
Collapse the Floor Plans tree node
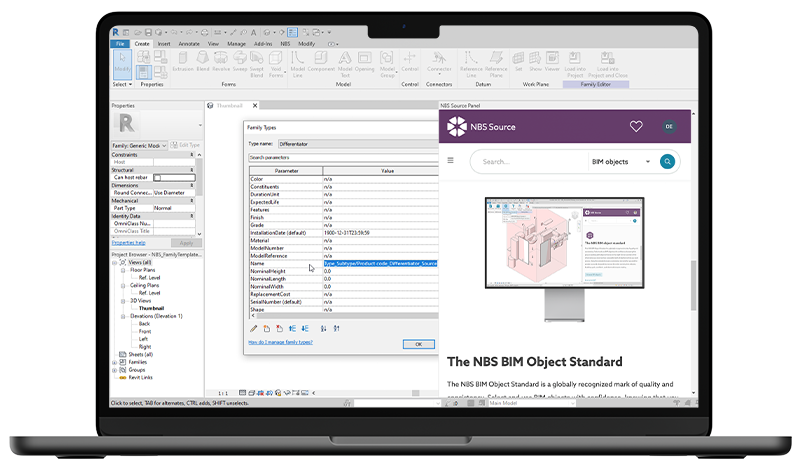coord(121,269)
